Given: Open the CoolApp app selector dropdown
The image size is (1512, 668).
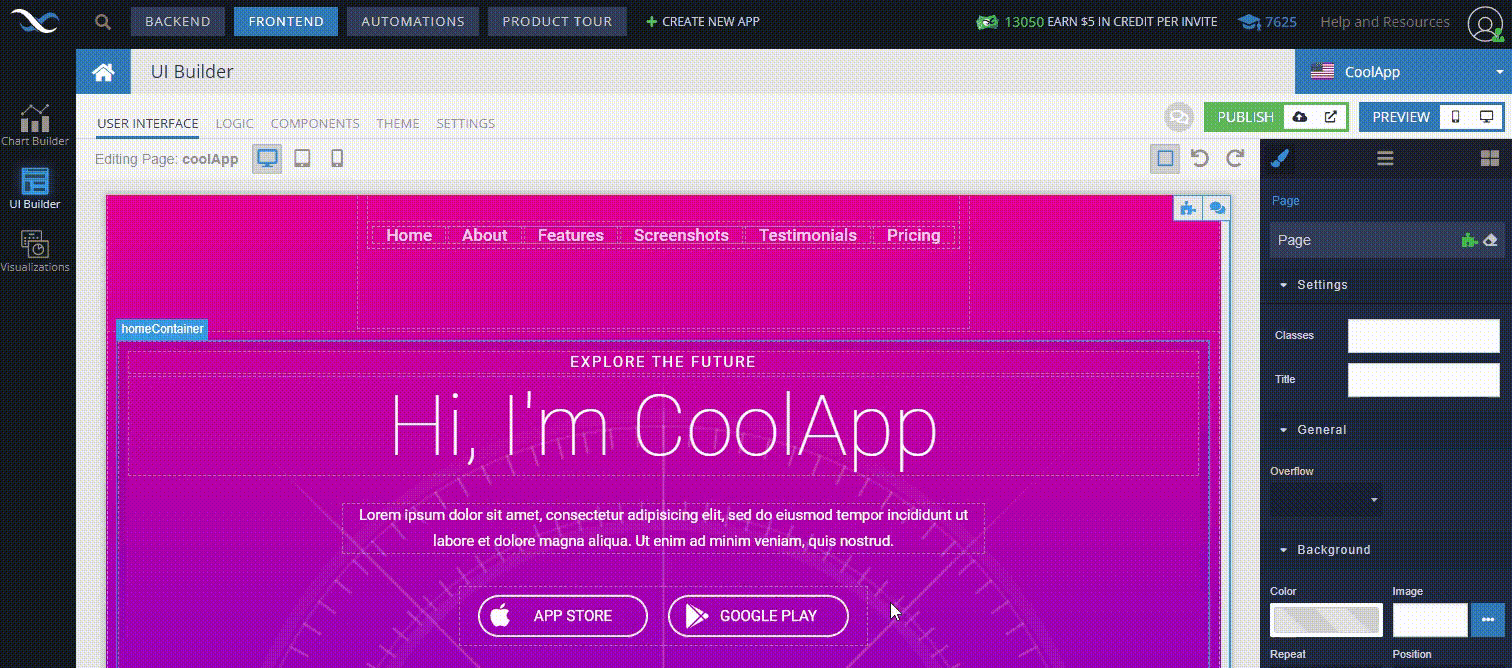Looking at the screenshot, I should tap(1403, 72).
